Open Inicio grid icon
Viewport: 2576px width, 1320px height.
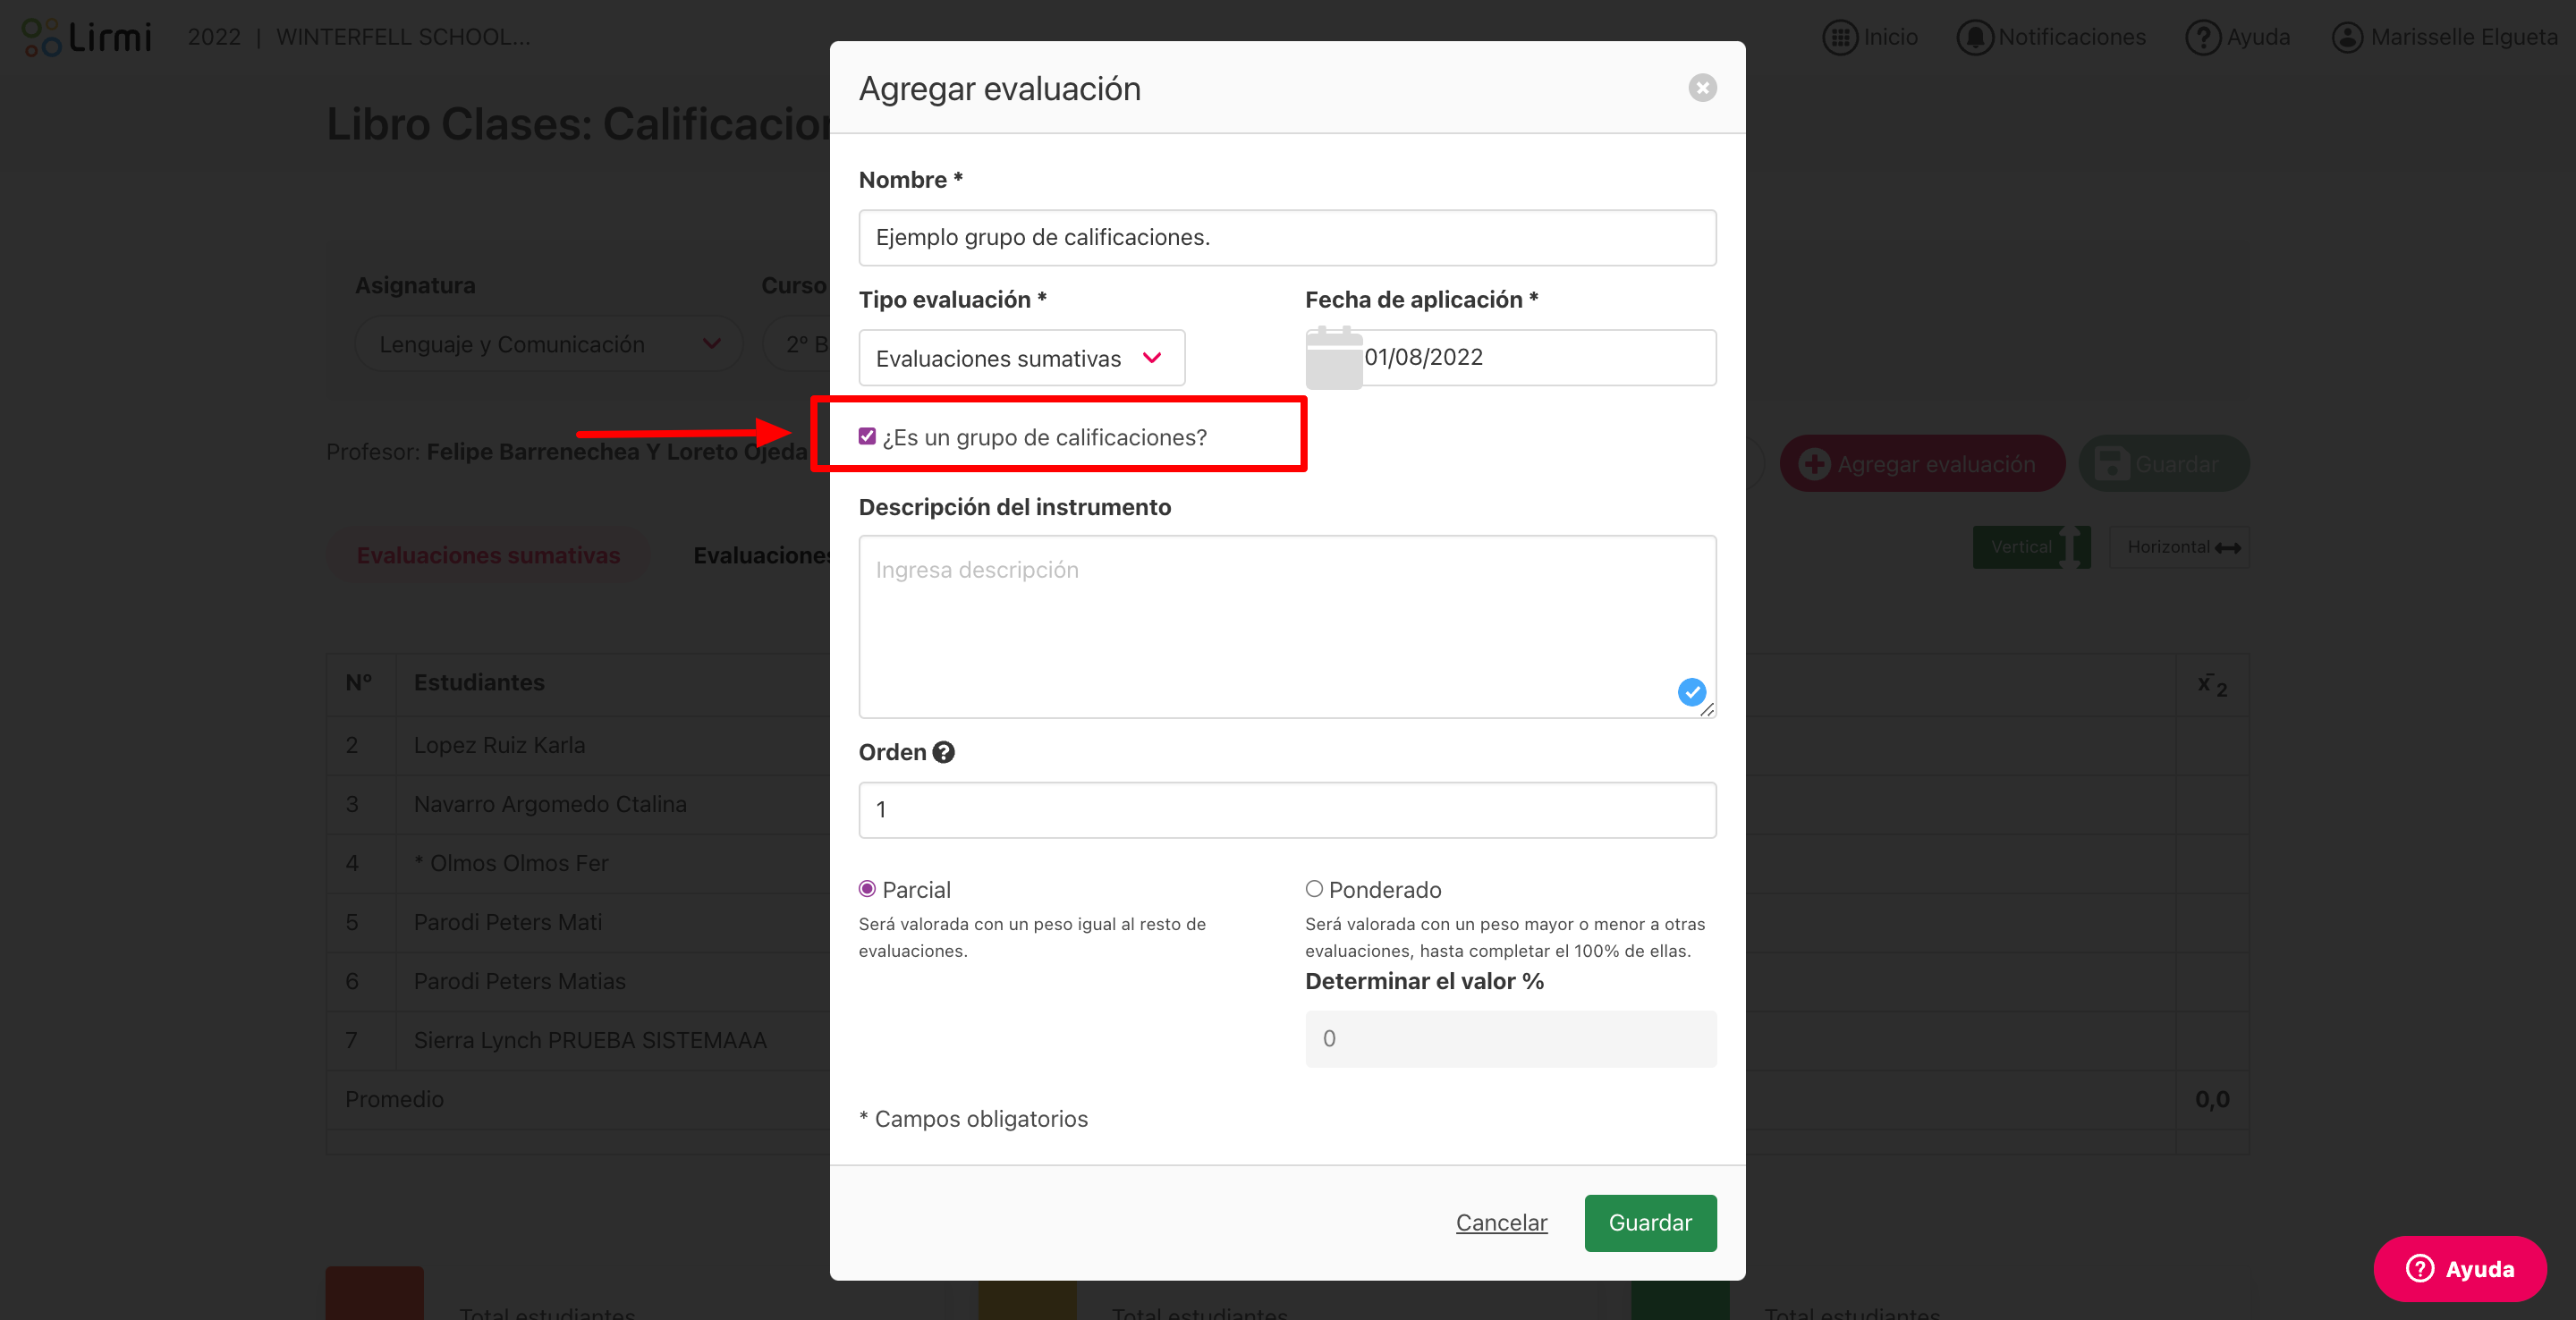[1839, 37]
